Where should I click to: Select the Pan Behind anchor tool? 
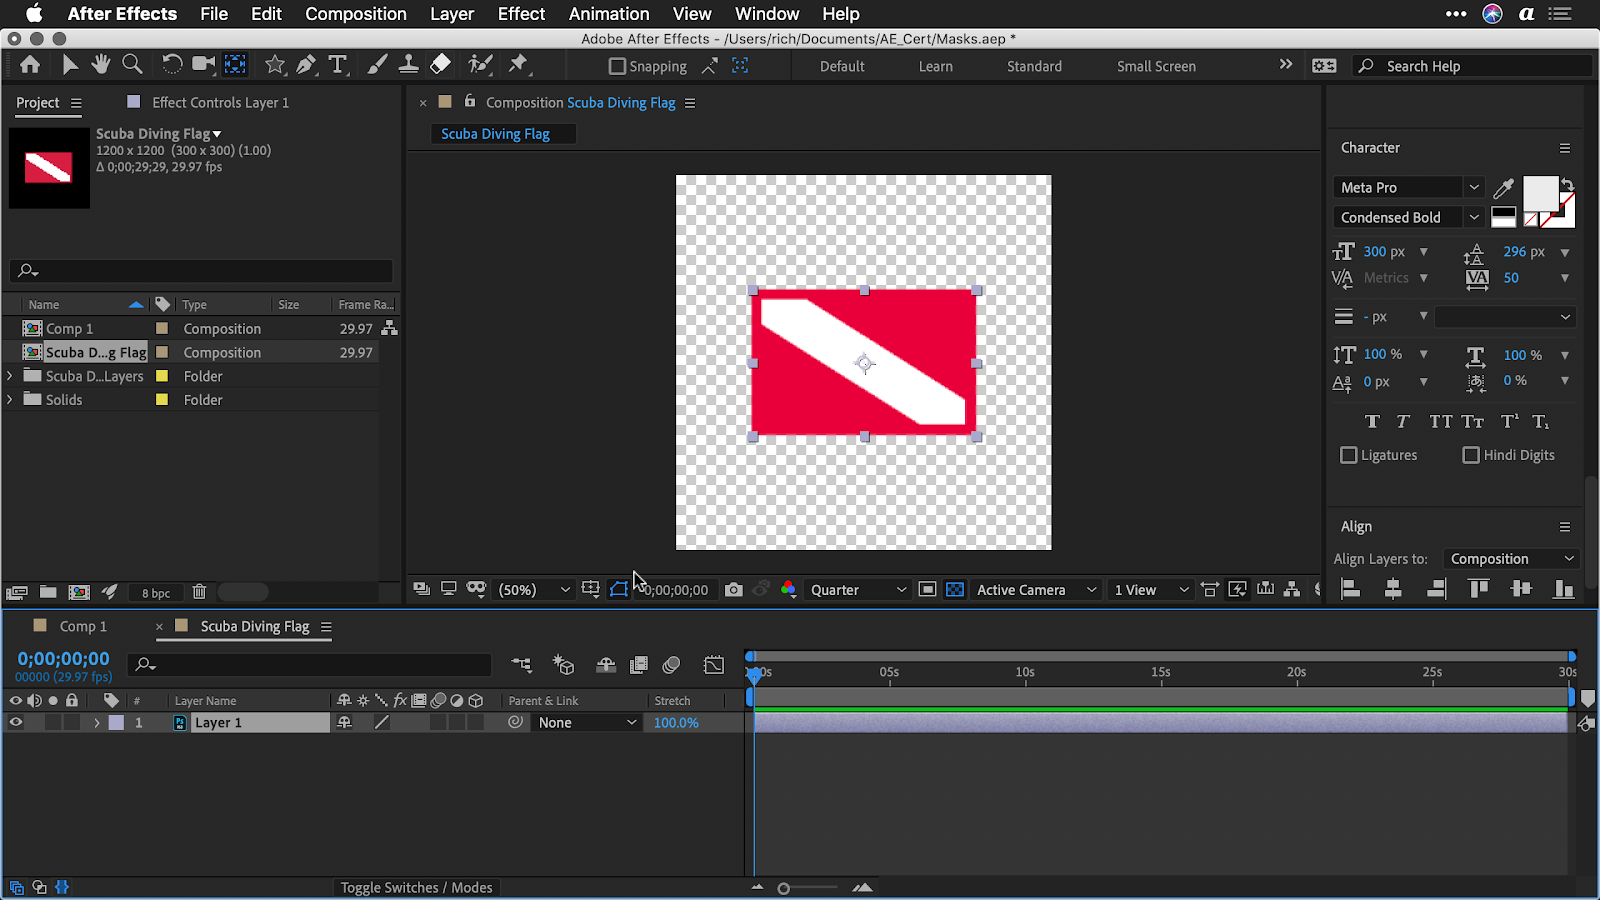[235, 65]
